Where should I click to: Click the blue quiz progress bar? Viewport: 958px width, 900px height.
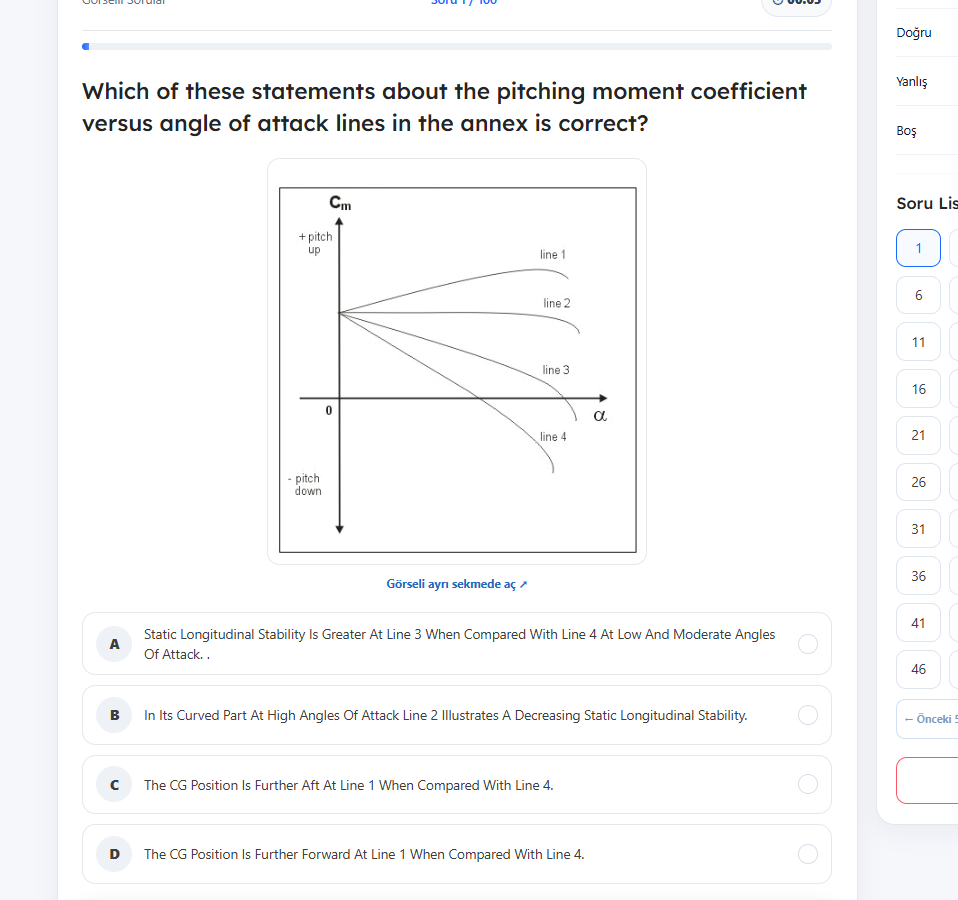pos(456,46)
